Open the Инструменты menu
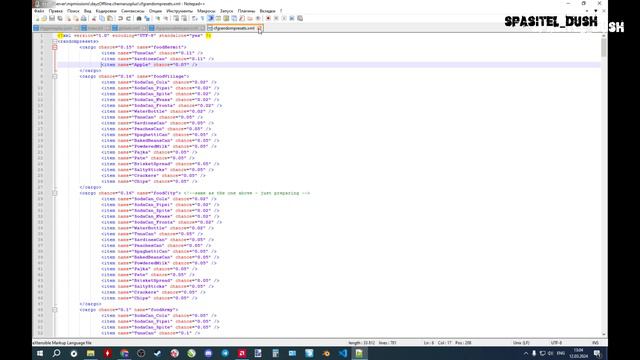This screenshot has width=640, height=360. pos(179,11)
